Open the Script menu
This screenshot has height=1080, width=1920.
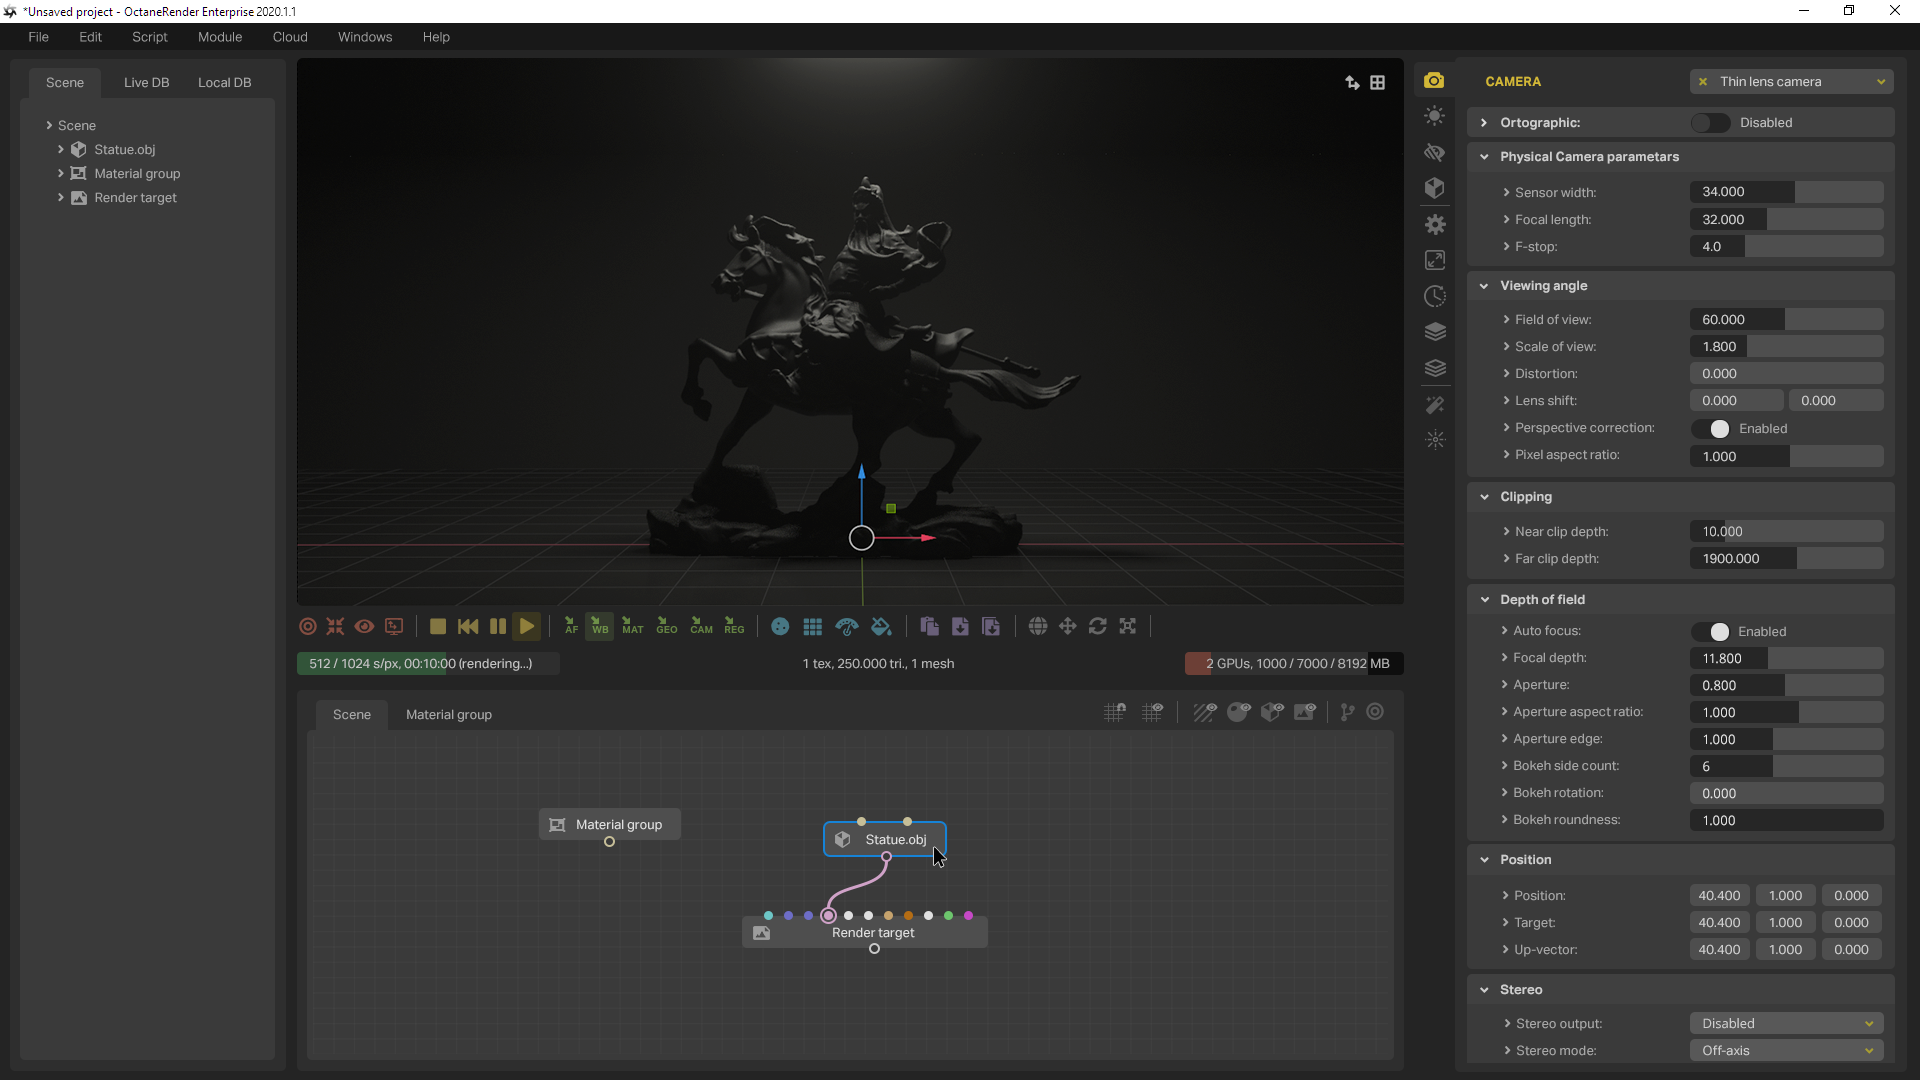click(149, 37)
